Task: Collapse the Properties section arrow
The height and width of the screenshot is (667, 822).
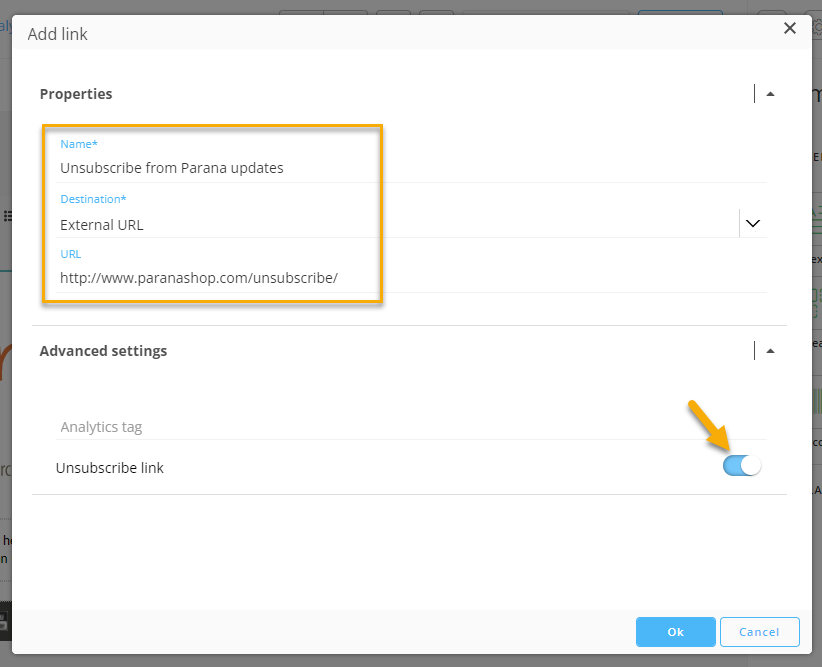Action: click(x=770, y=94)
